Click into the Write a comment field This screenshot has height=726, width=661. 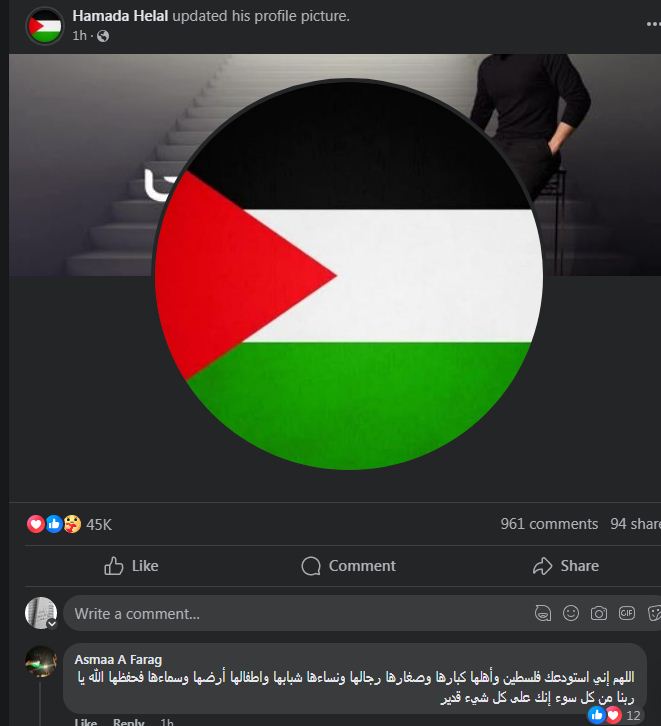pos(296,613)
